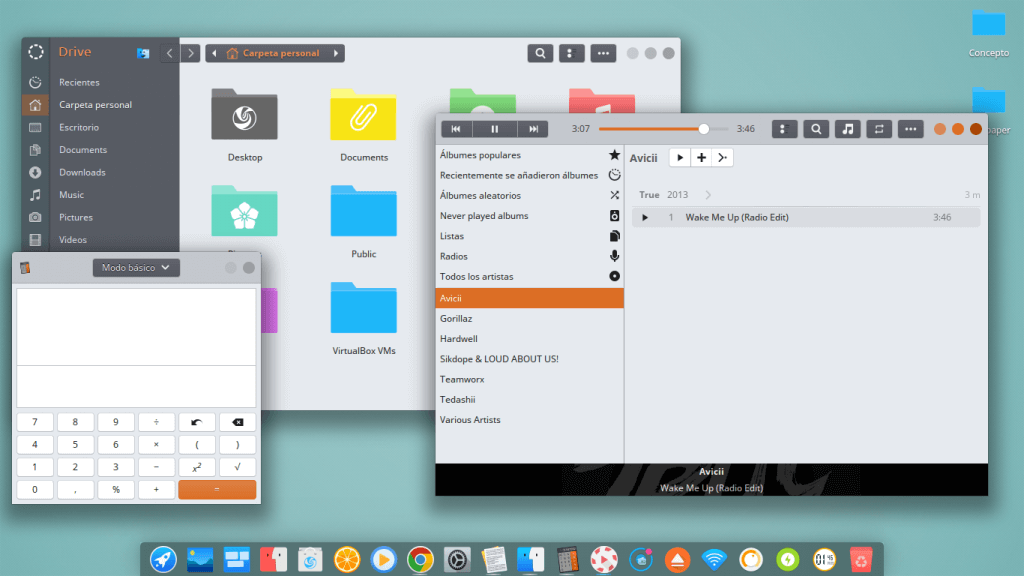Click the calculator undo button
Screen dimensions: 1024x576
point(197,422)
